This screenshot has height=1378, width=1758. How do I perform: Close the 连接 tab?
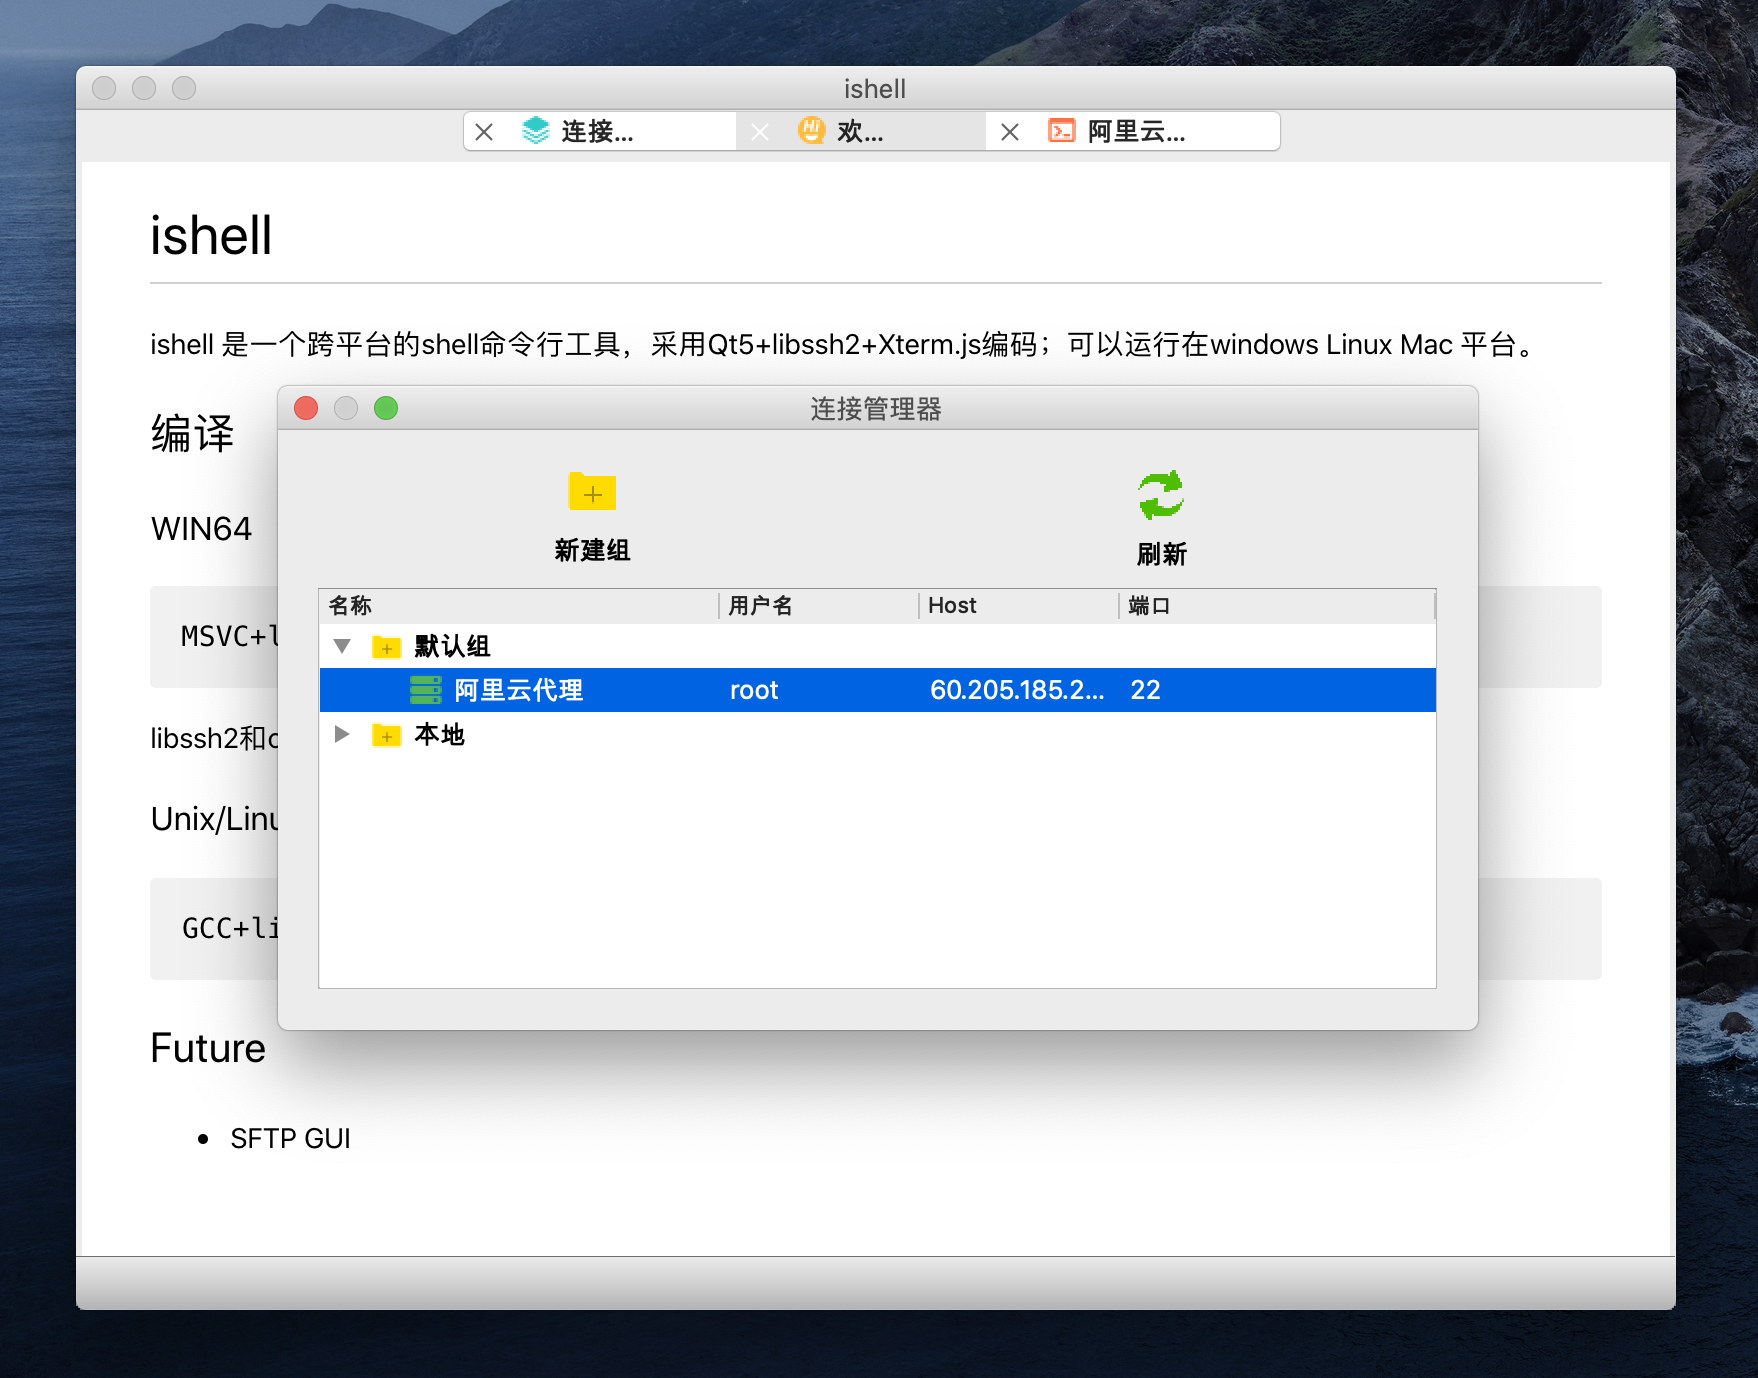click(484, 131)
